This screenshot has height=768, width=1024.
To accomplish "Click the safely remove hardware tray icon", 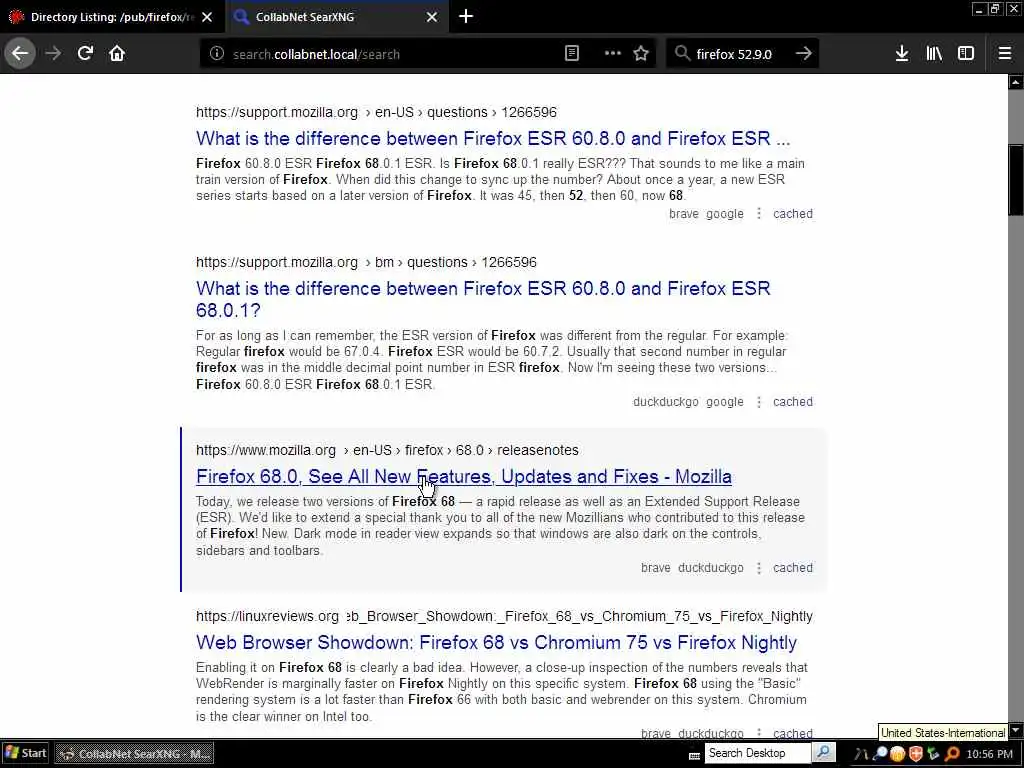I will point(934,754).
